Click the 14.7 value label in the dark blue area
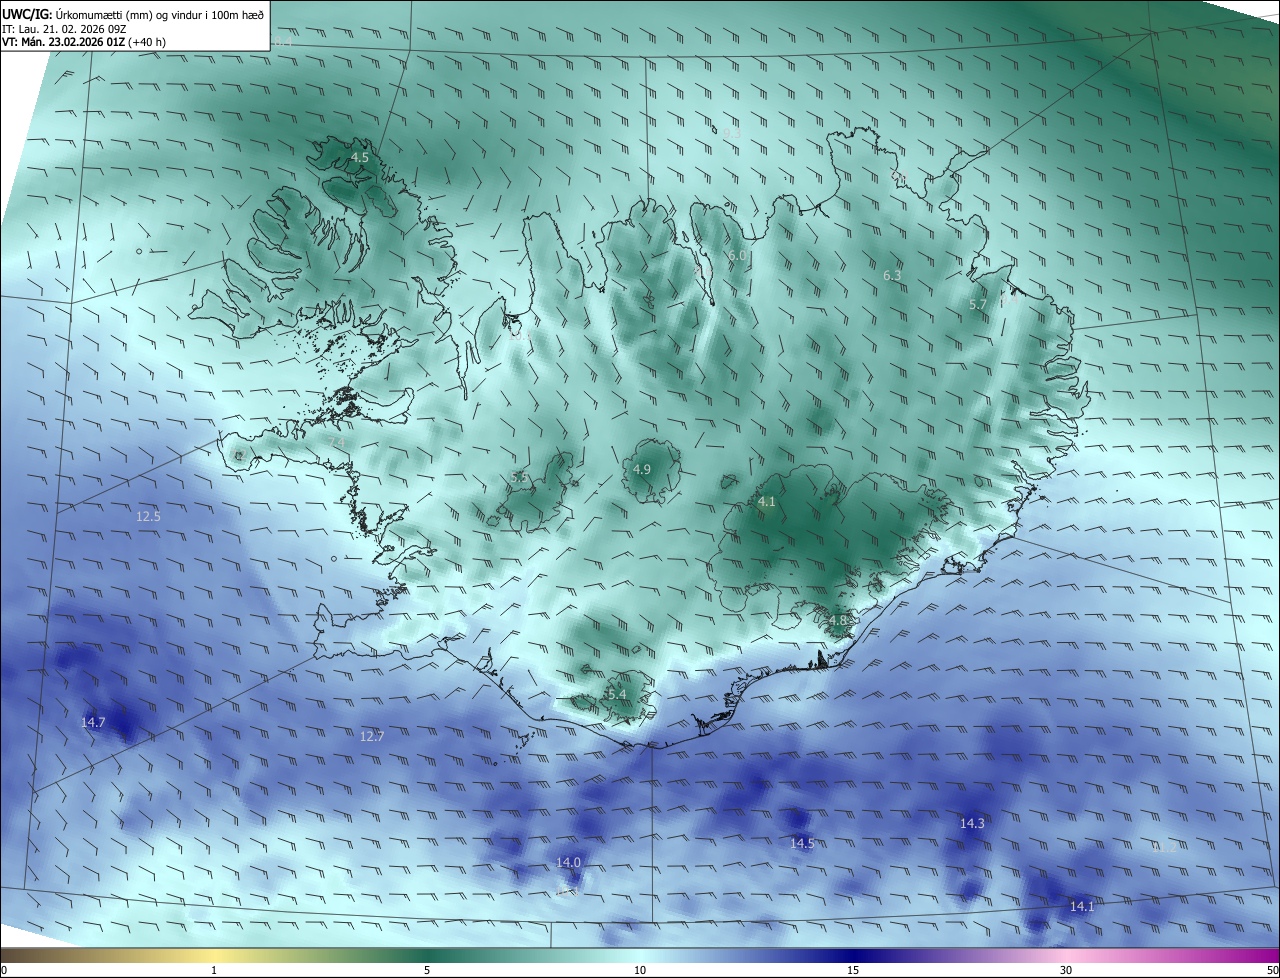This screenshot has width=1280, height=978. (93, 721)
